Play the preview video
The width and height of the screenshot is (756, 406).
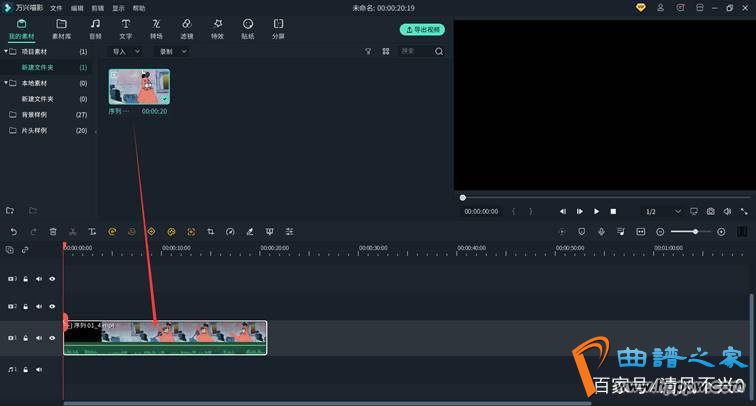click(596, 211)
